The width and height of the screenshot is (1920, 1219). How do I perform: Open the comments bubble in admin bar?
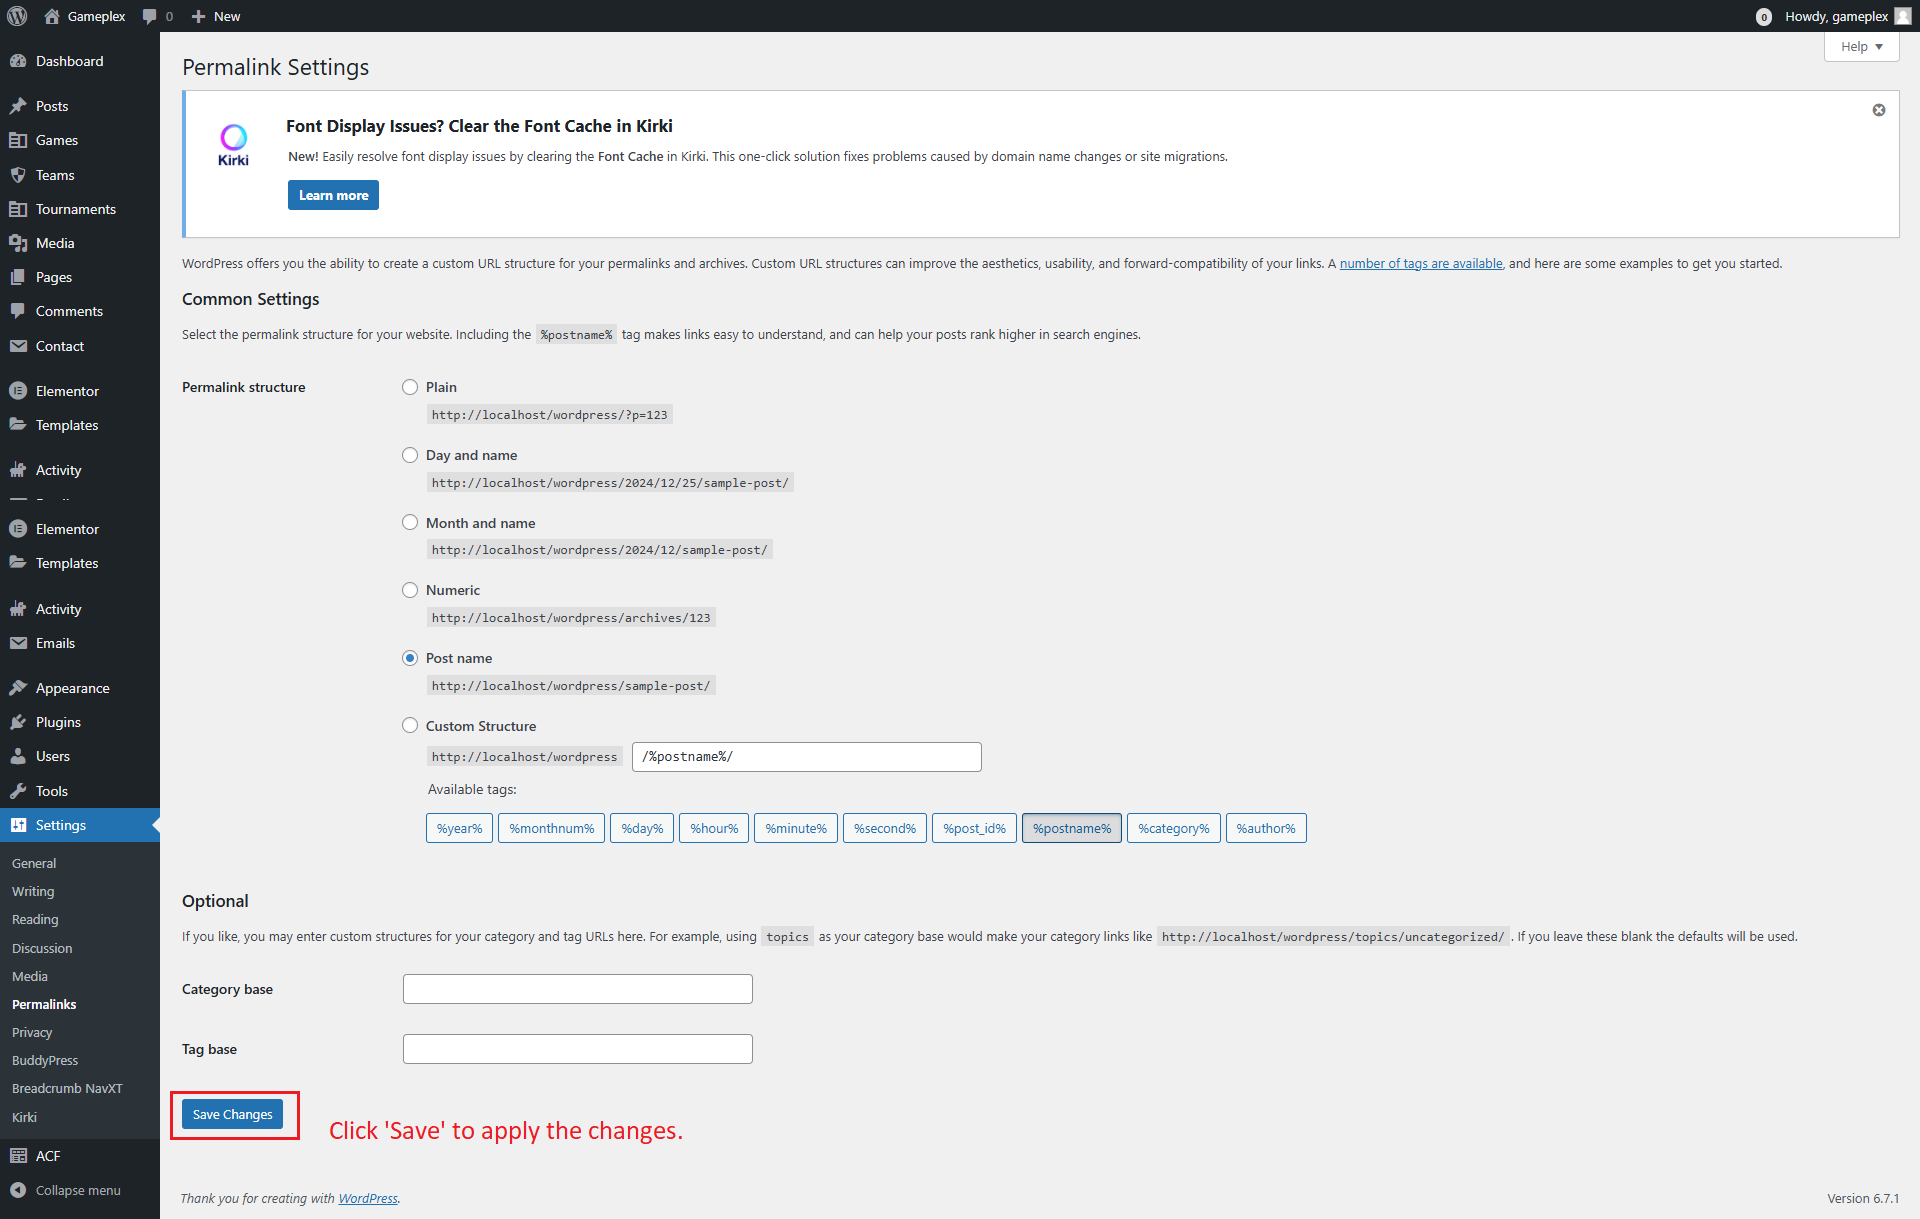point(150,16)
